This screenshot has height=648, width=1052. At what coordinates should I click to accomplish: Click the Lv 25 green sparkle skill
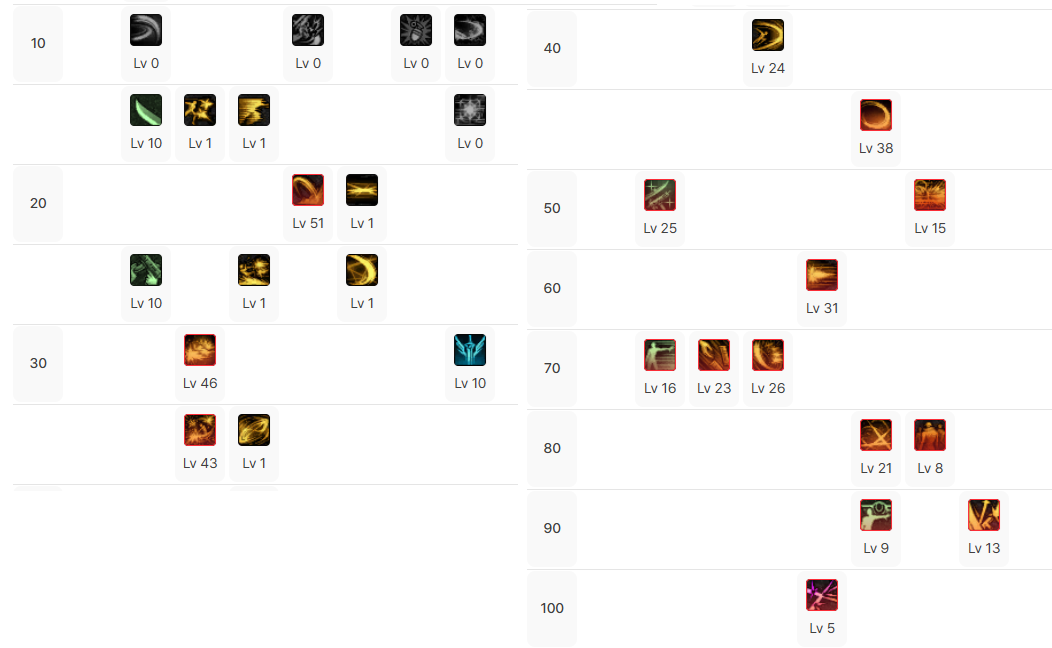(660, 195)
